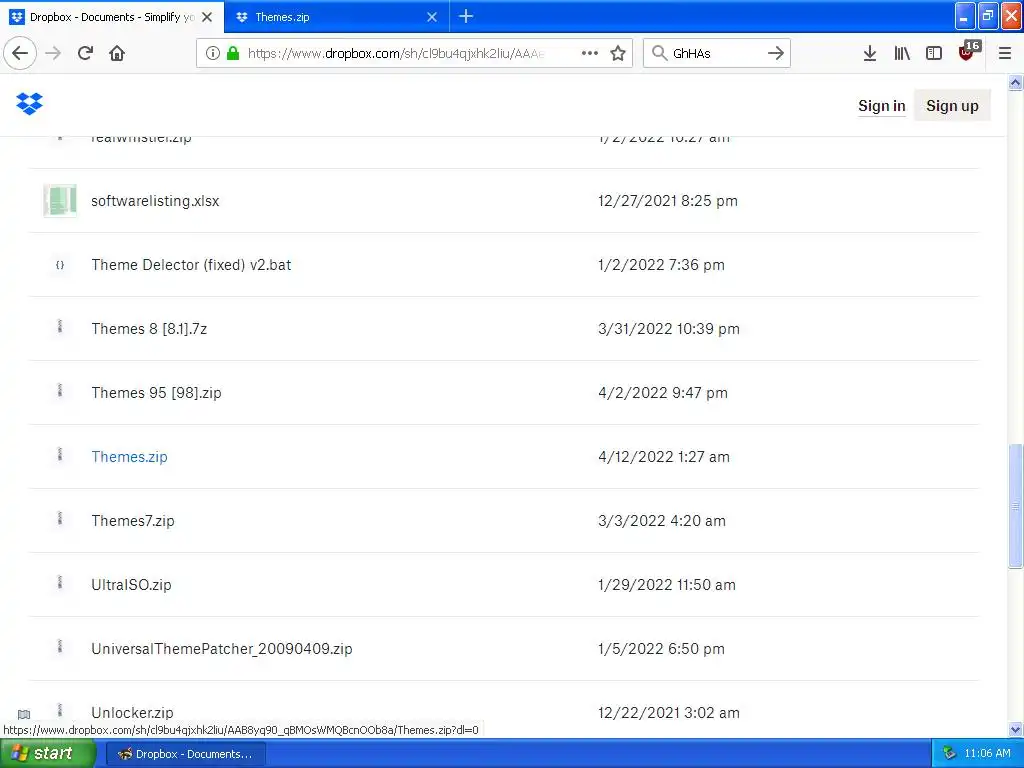The width and height of the screenshot is (1024, 768).
Task: Click the vertical scrollbar thumb
Action: click(x=1015, y=505)
